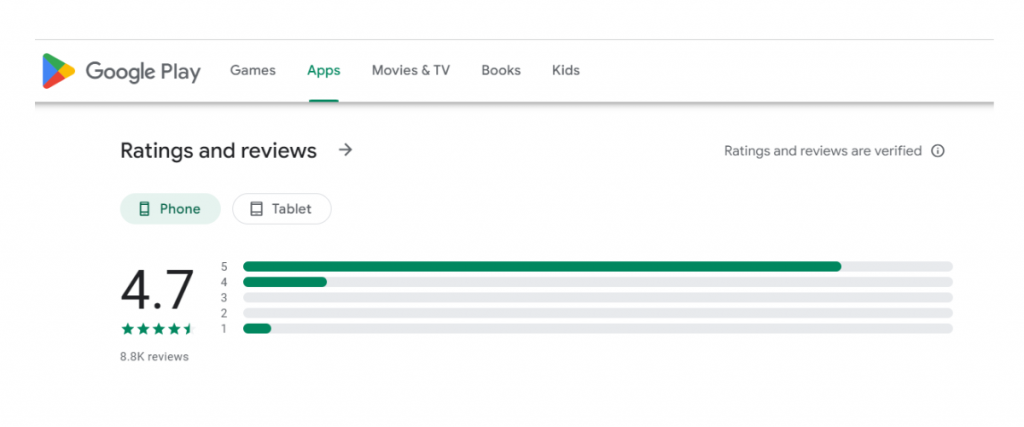This screenshot has height=427, width=1024.
Task: Click the phone icon in Phone chip
Action: [x=144, y=209]
